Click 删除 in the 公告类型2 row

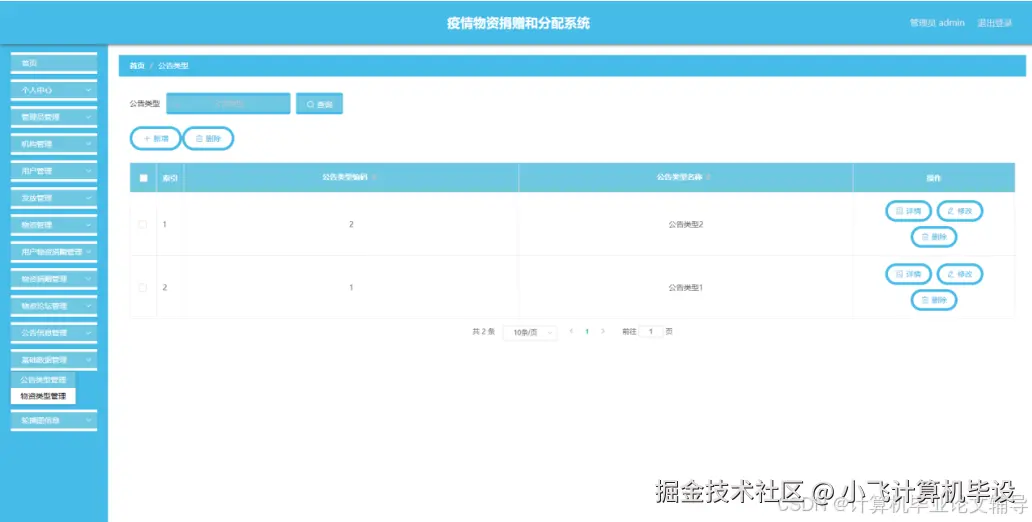pos(933,237)
